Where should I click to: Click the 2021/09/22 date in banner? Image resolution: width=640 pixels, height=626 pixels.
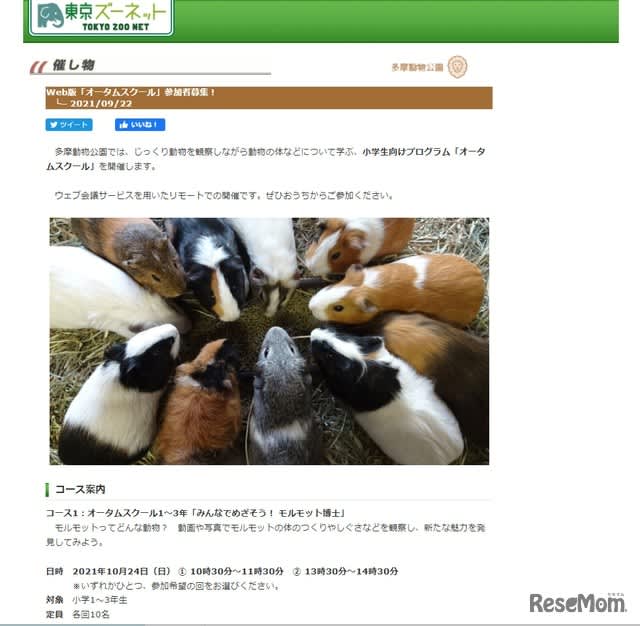(101, 104)
